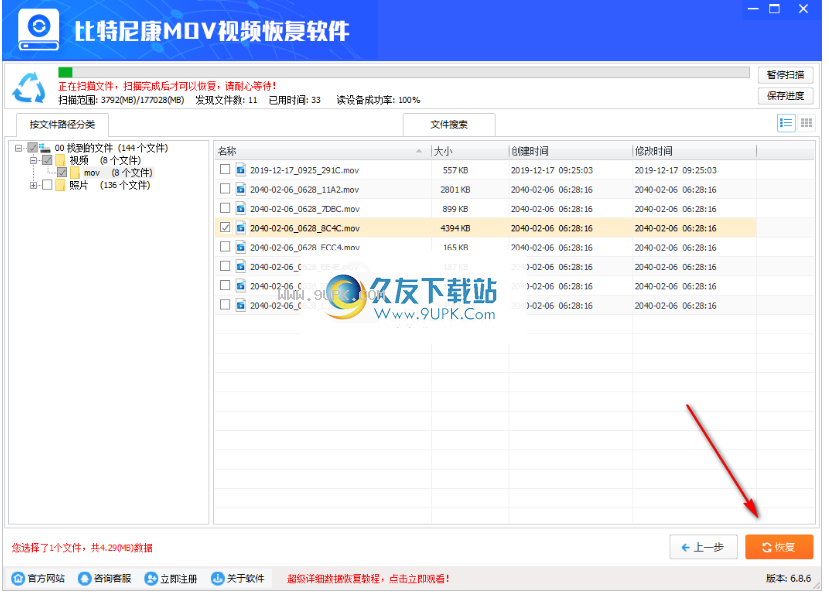Click the drive icon beside 找到的文件

[x=45, y=148]
